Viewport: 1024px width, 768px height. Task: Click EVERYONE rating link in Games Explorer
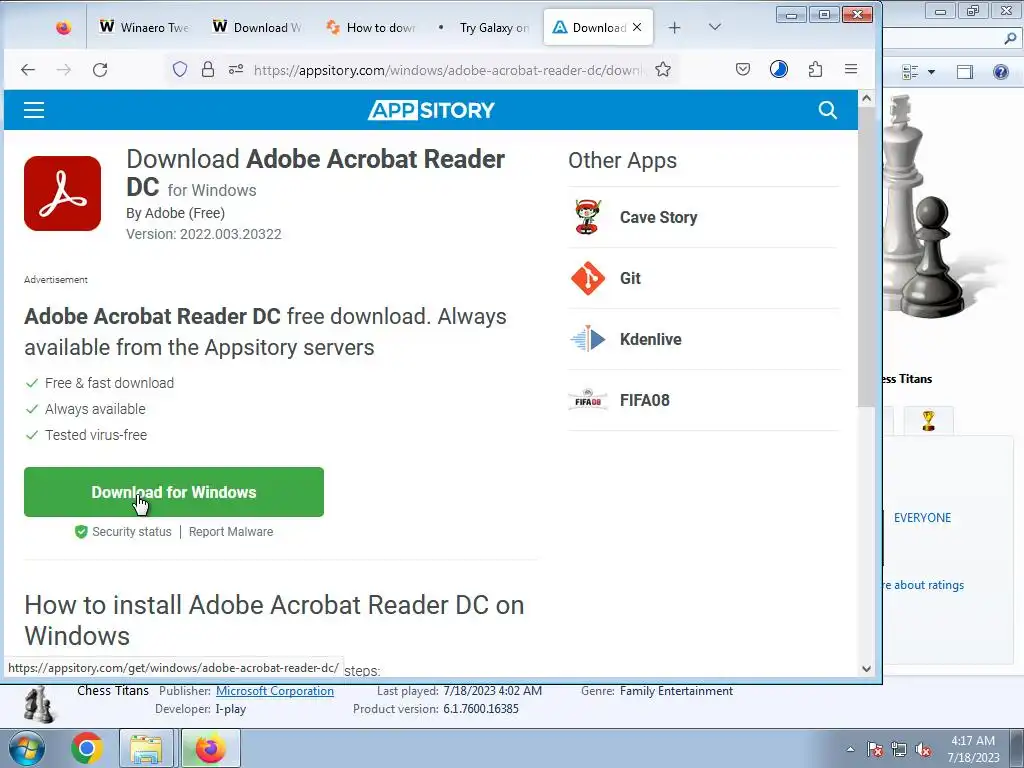click(922, 518)
